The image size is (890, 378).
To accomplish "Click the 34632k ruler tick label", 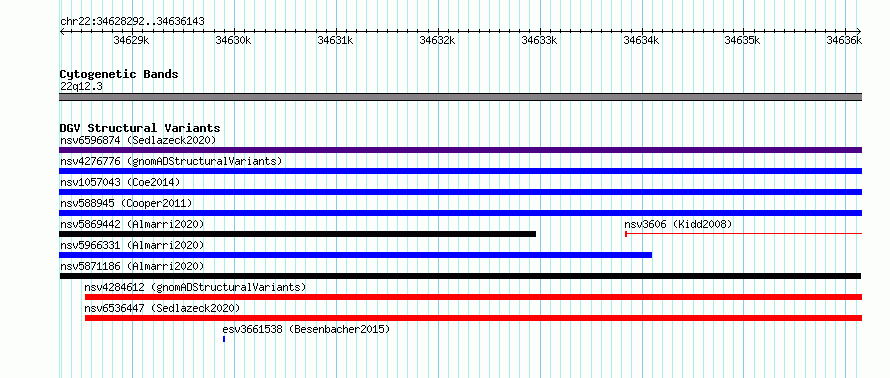I will [x=437, y=40].
